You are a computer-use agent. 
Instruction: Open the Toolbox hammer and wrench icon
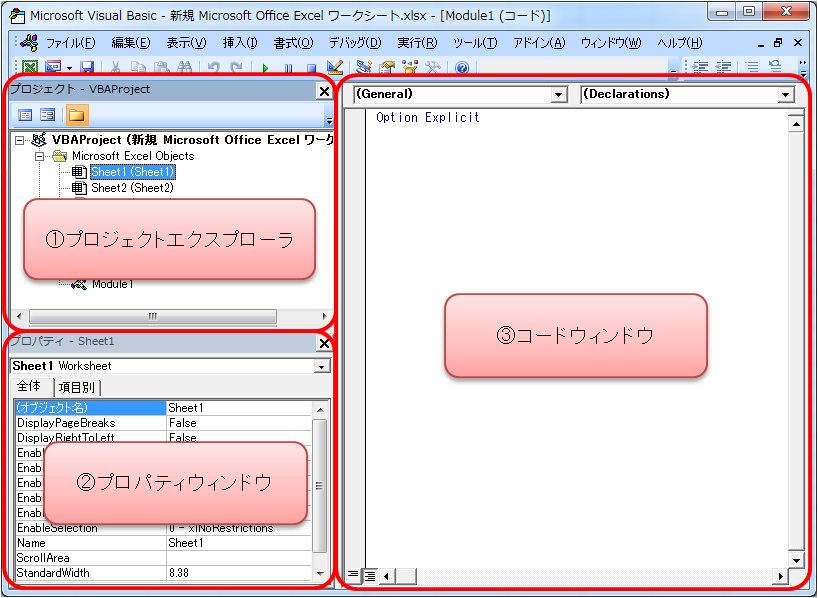[x=433, y=67]
